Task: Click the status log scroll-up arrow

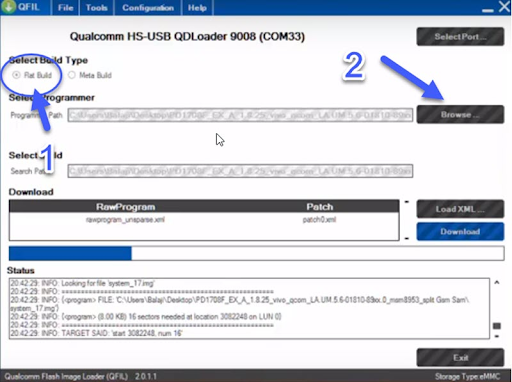Action: pos(497,283)
